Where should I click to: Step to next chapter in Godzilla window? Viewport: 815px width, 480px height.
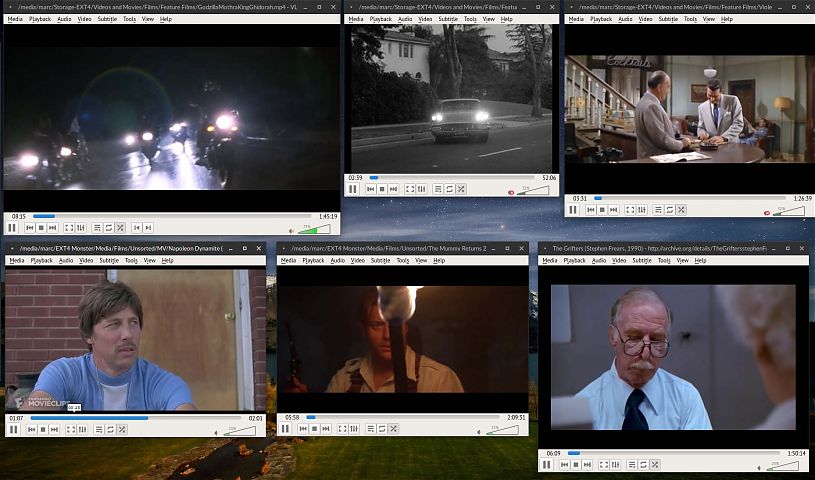pos(148,228)
